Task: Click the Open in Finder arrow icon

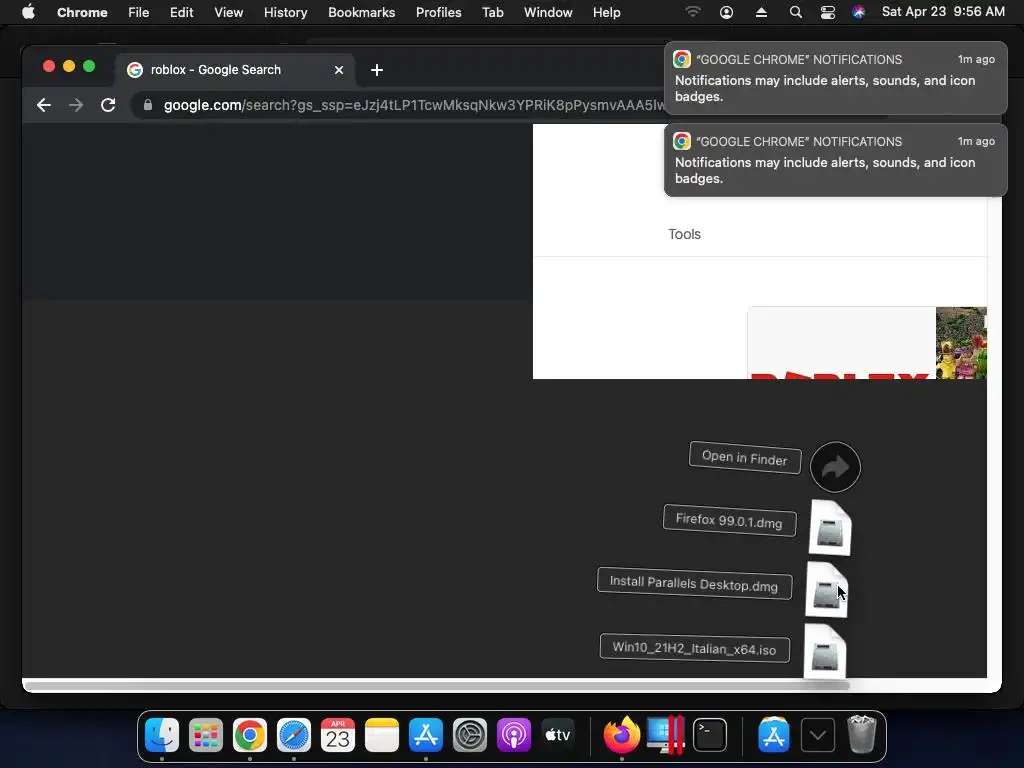Action: click(x=835, y=467)
